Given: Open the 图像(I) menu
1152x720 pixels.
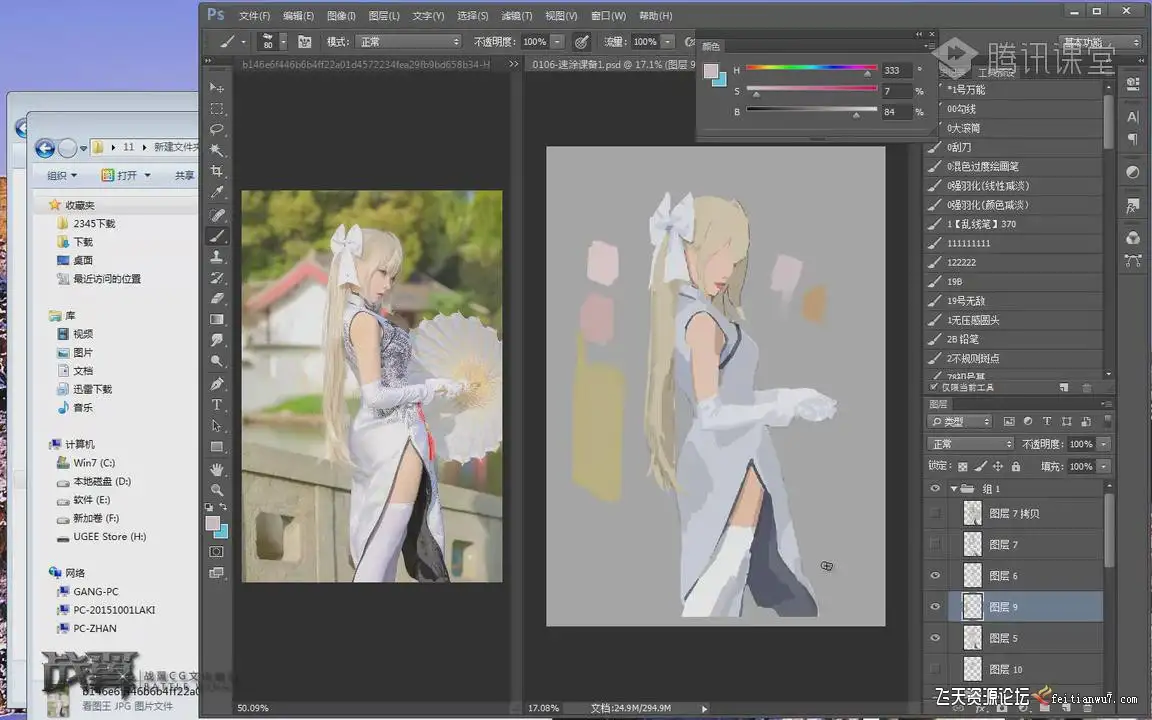Looking at the screenshot, I should click(x=341, y=16).
